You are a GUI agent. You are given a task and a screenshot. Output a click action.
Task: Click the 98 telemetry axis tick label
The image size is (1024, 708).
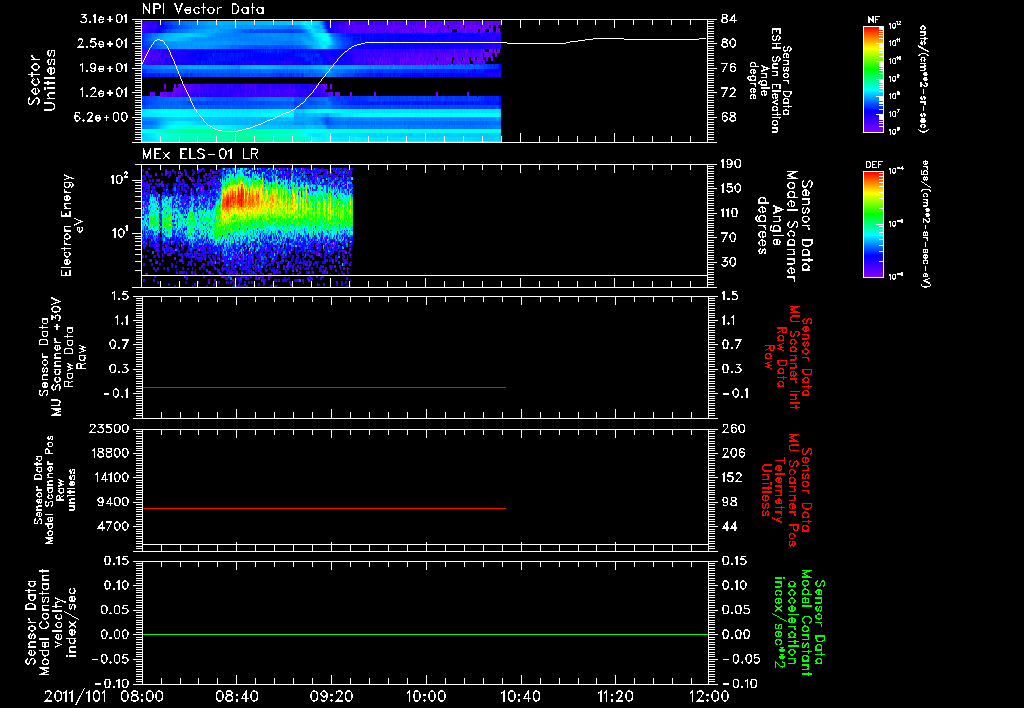point(729,502)
